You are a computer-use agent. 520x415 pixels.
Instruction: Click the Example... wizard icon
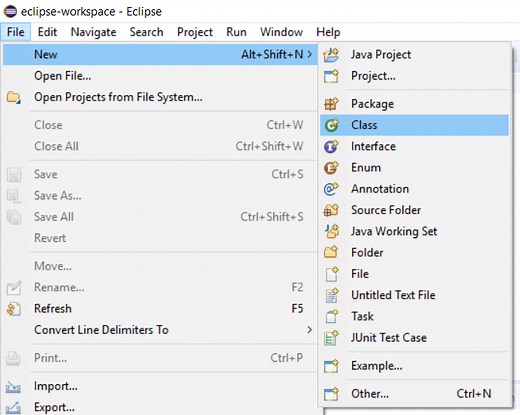pyautogui.click(x=331, y=366)
